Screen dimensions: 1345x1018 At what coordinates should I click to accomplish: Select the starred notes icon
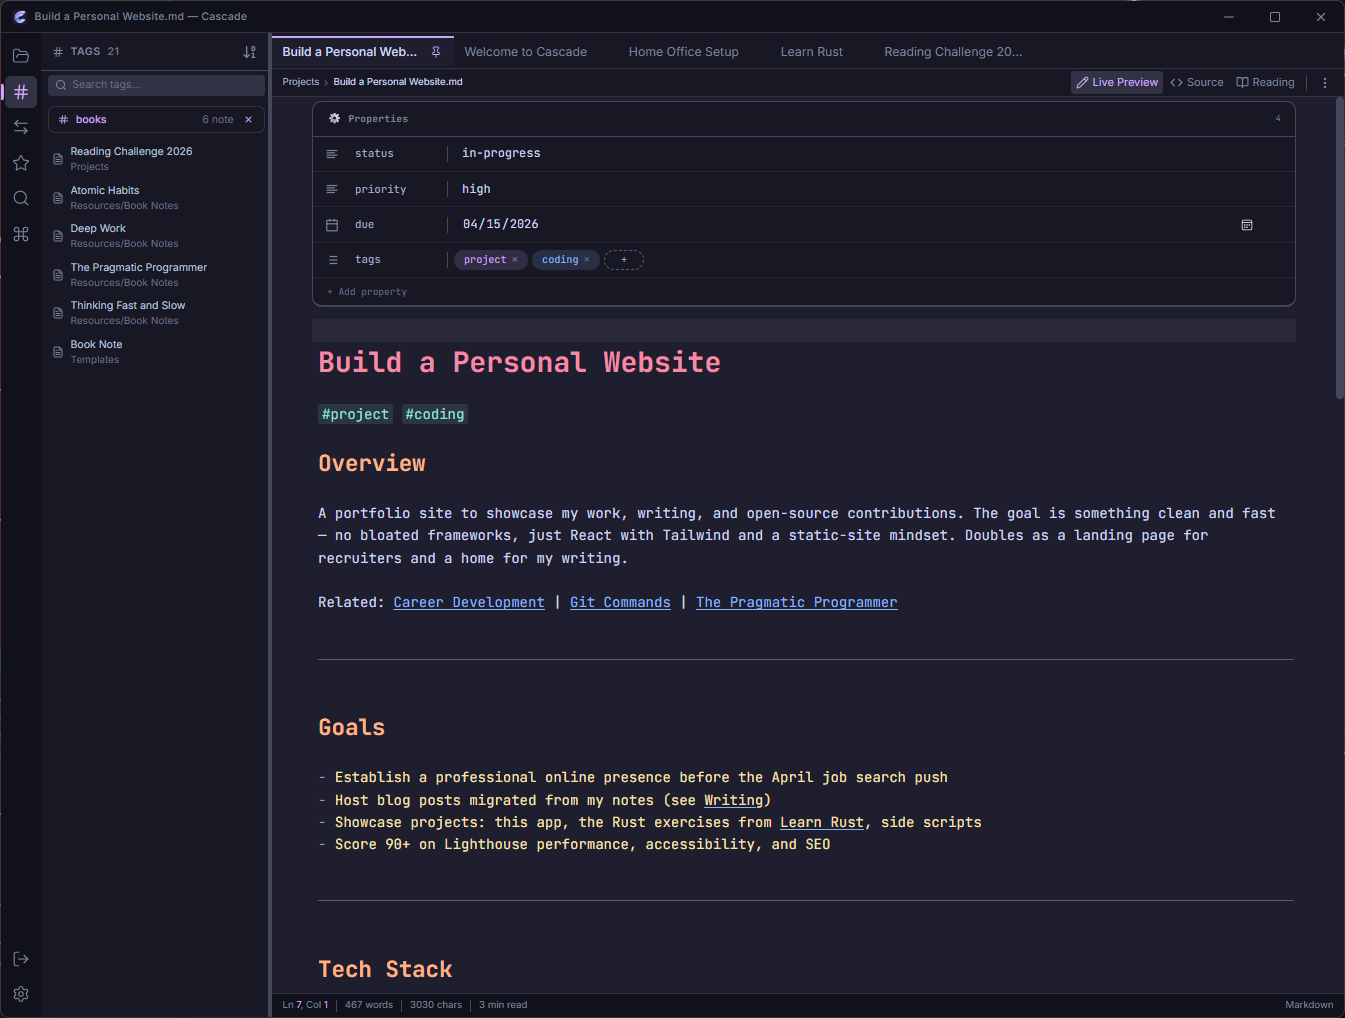pyautogui.click(x=21, y=162)
